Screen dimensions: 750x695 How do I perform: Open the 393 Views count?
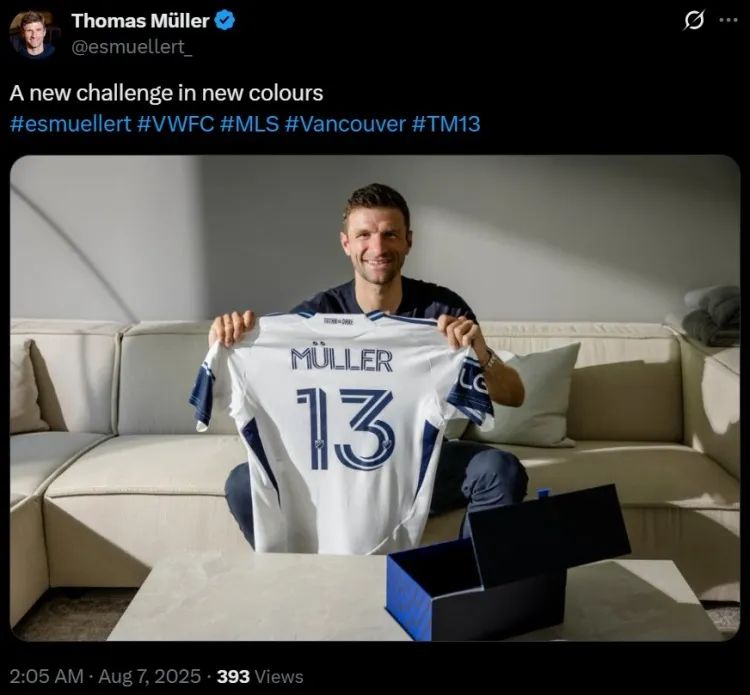pyautogui.click(x=260, y=676)
